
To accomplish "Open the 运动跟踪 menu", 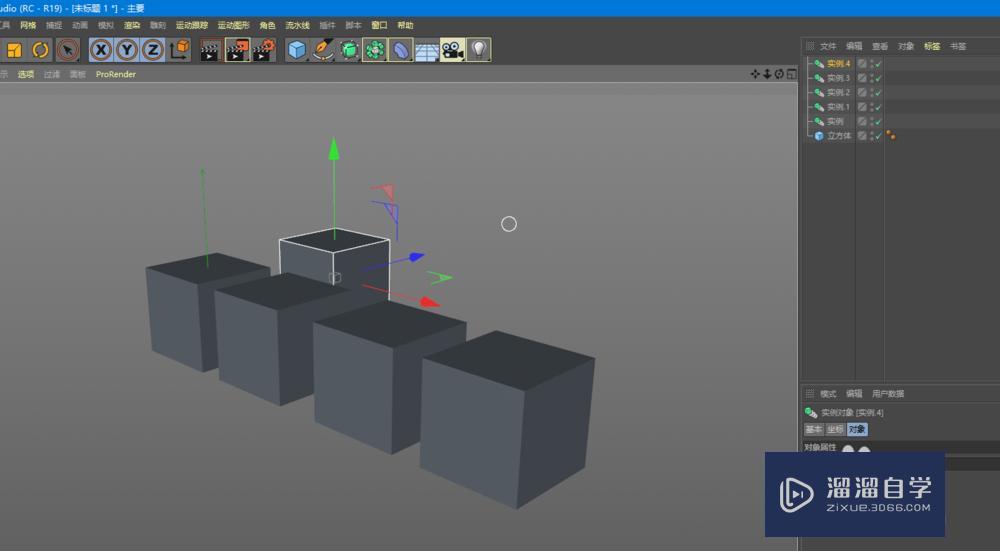I will (x=192, y=26).
